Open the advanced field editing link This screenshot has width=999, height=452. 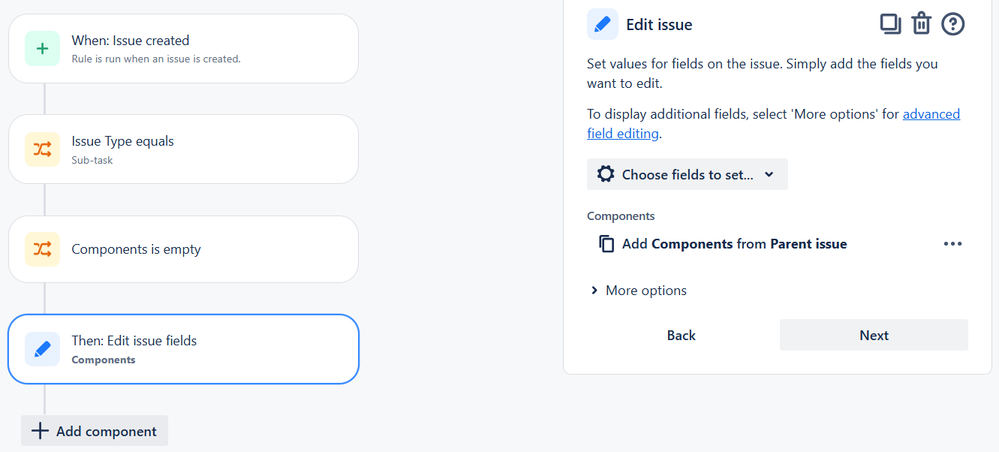pos(773,124)
